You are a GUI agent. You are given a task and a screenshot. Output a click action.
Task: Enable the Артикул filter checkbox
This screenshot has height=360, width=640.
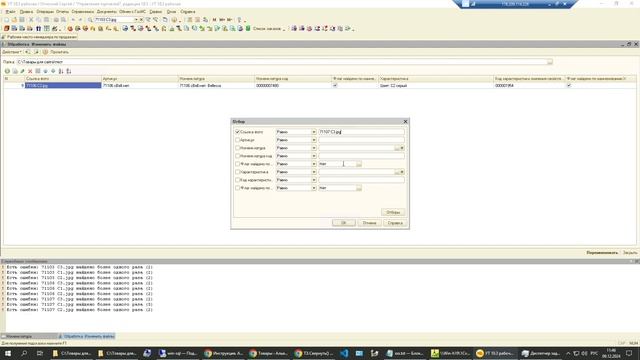(x=237, y=140)
